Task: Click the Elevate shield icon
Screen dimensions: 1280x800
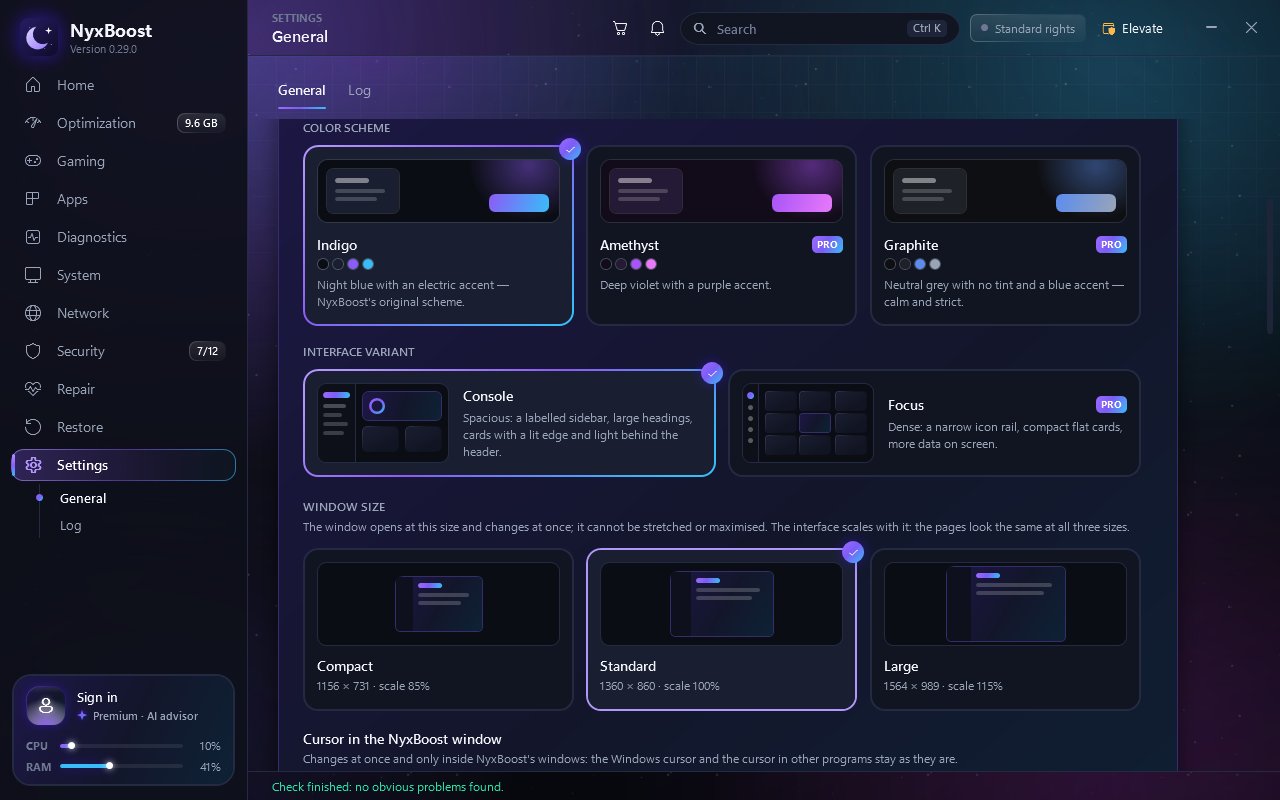Action: coord(1108,29)
